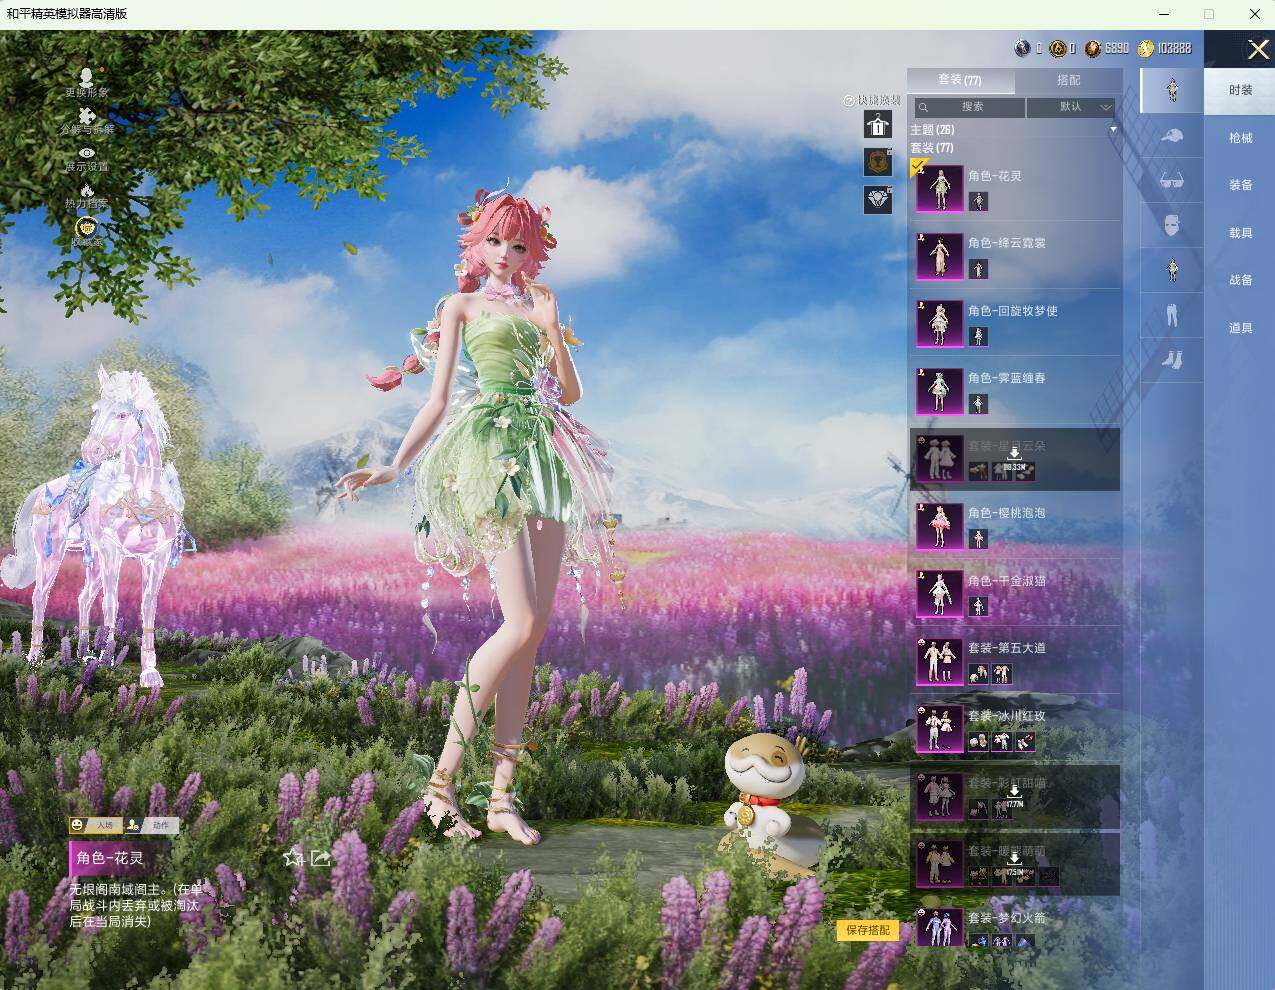The height and width of the screenshot is (990, 1275).
Task: Click the 角色-花灵 name label at bottom left
Action: pos(110,858)
